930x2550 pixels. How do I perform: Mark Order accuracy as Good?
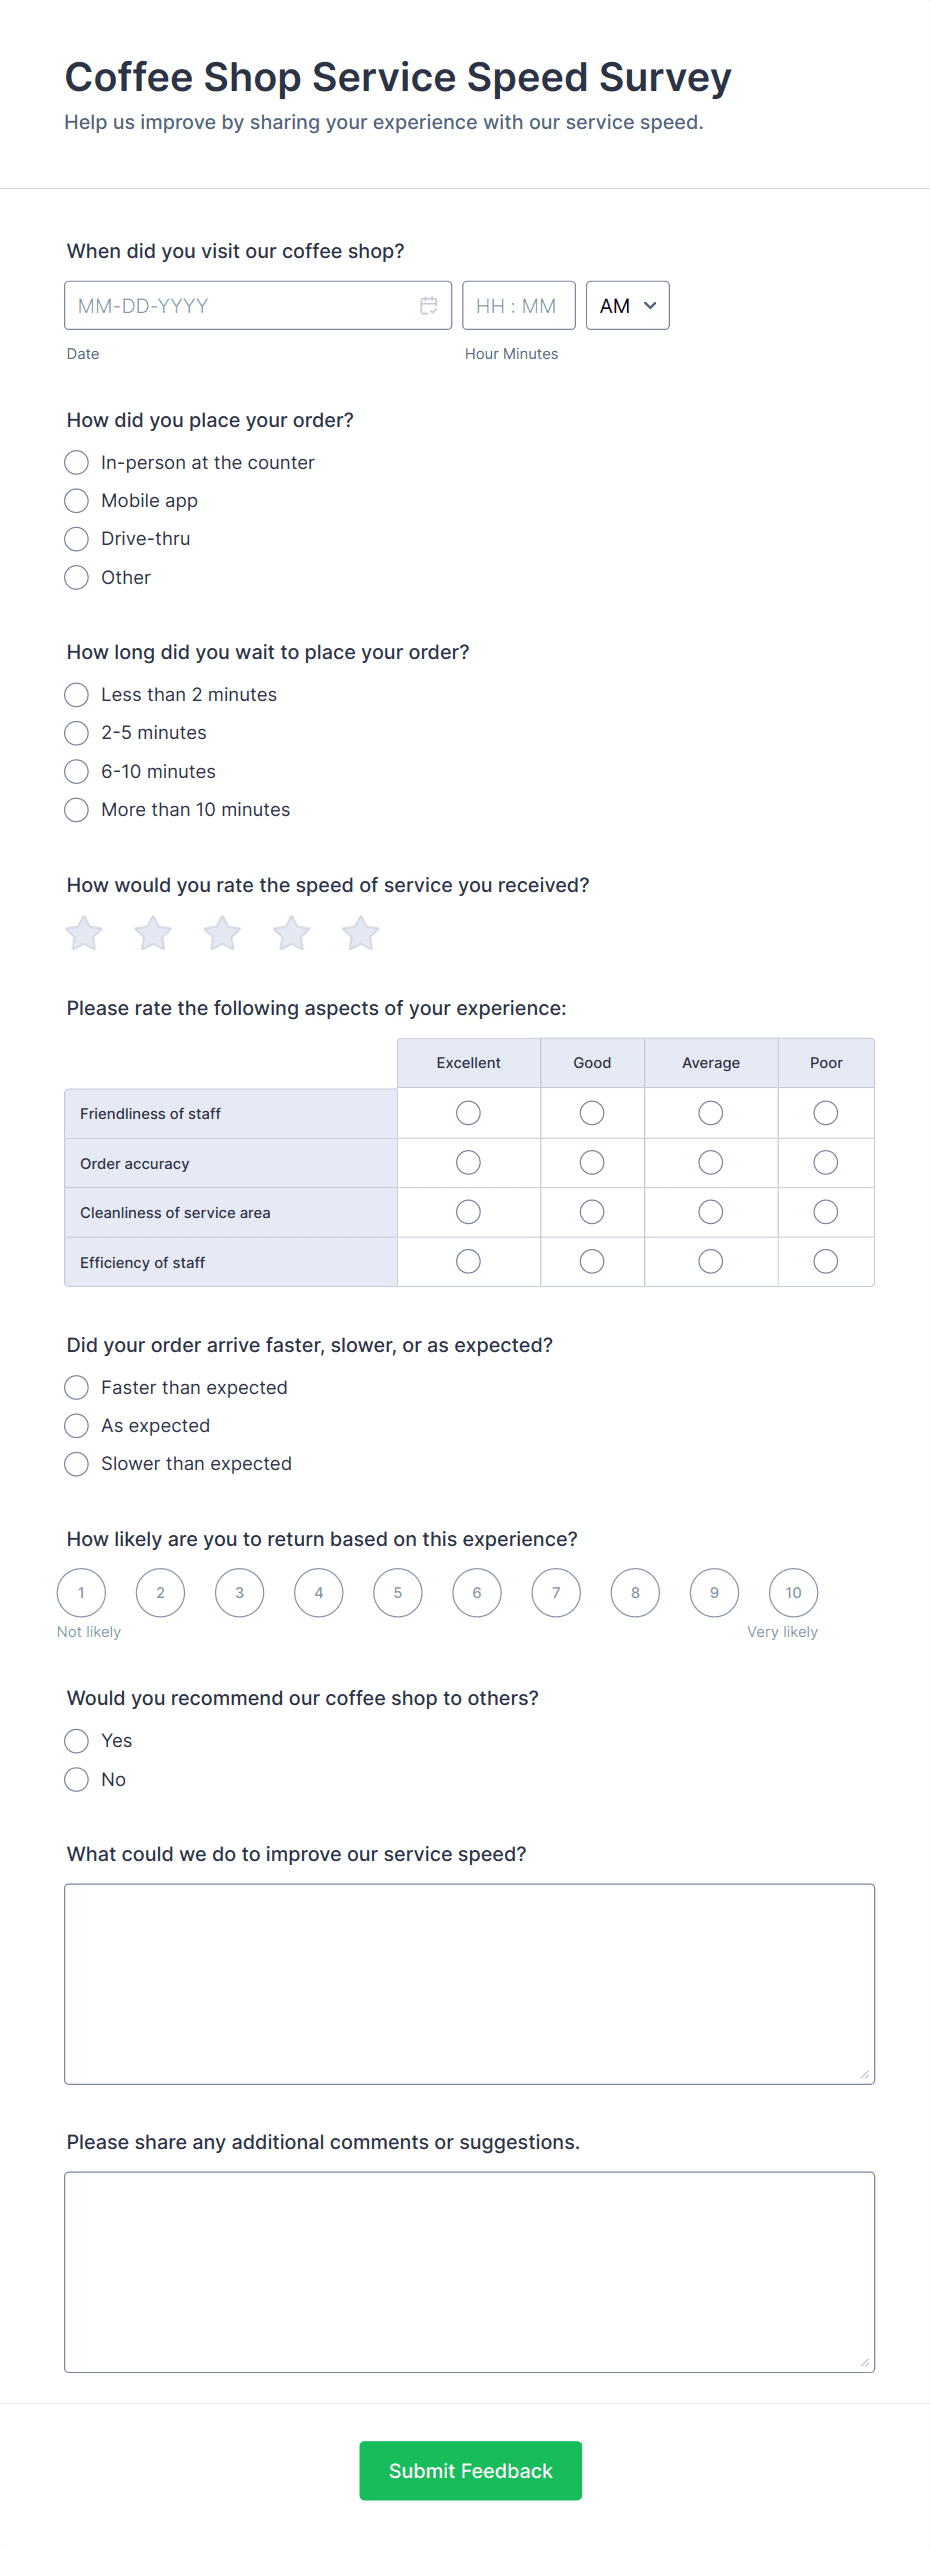[x=592, y=1163]
